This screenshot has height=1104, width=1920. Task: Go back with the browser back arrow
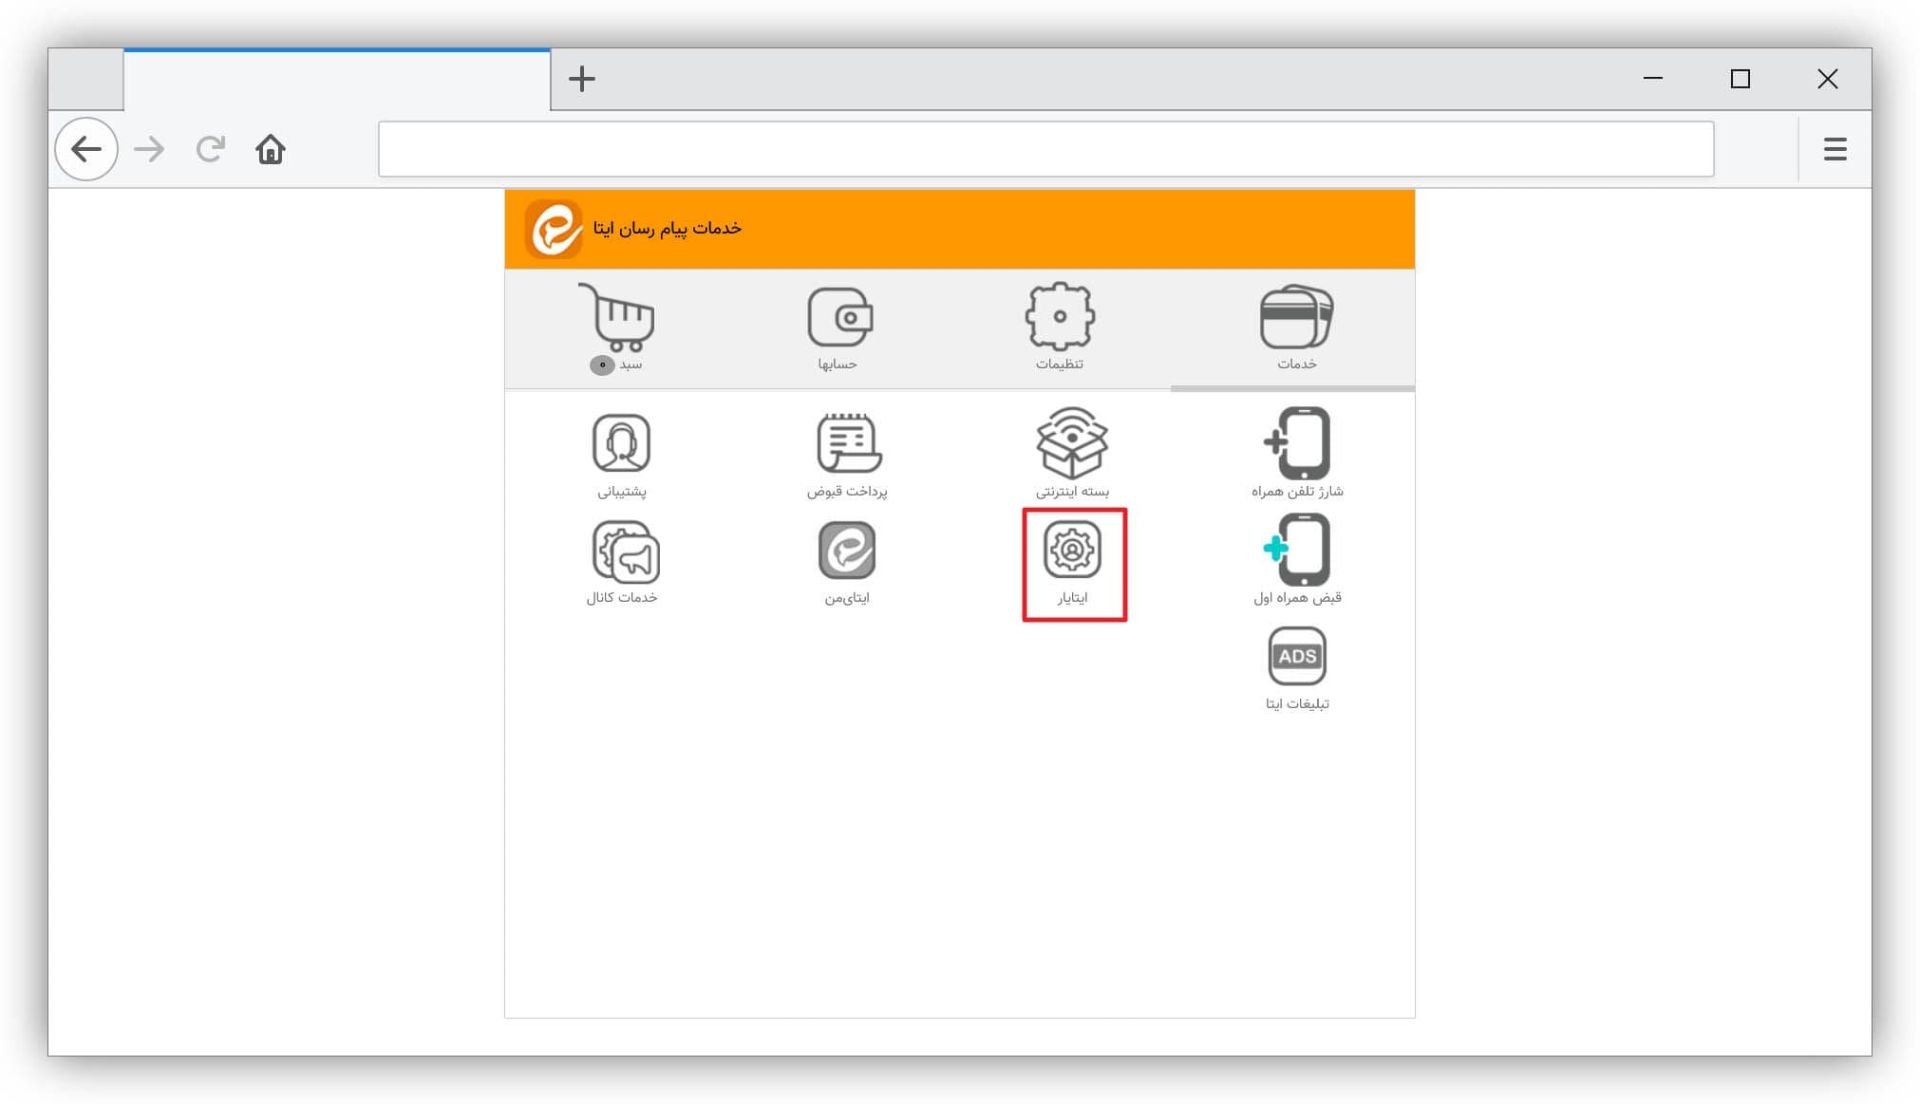[x=87, y=149]
